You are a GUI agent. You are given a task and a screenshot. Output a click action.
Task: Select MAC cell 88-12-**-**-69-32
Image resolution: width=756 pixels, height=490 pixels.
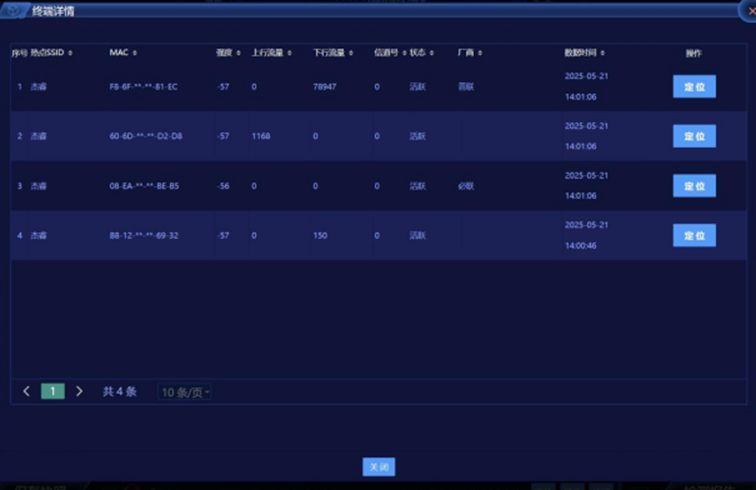click(x=144, y=235)
